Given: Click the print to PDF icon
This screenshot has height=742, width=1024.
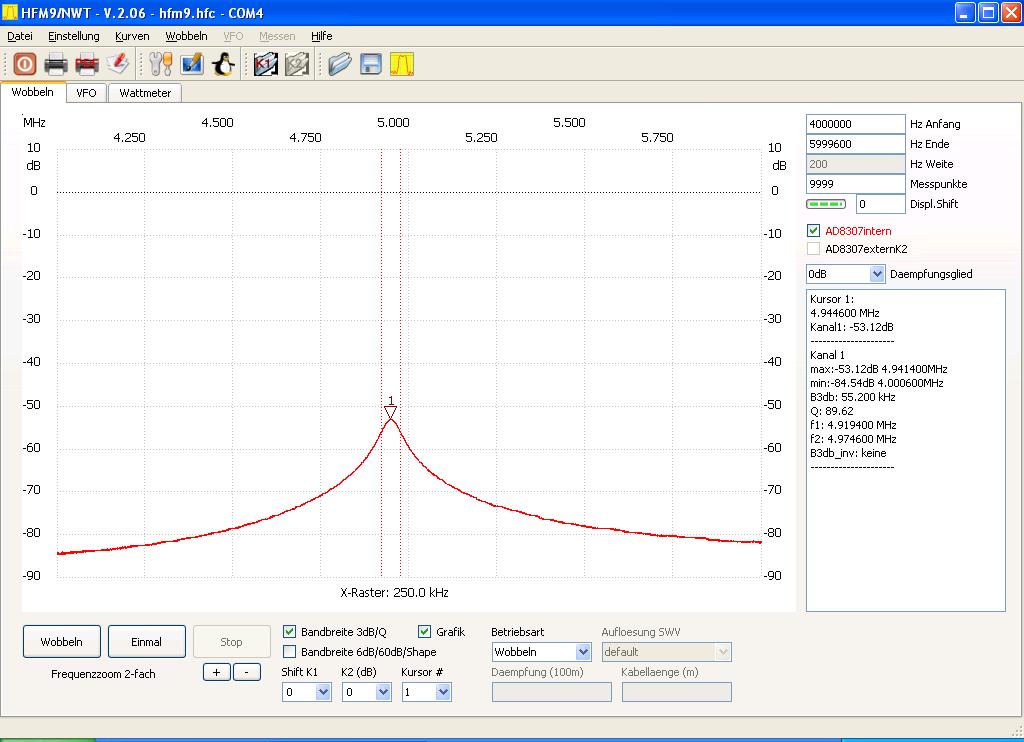Looking at the screenshot, I should point(87,64).
